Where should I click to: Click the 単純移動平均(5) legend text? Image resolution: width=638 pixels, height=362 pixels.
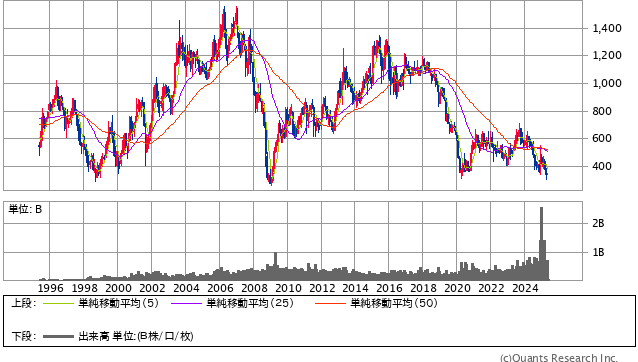coord(118,303)
